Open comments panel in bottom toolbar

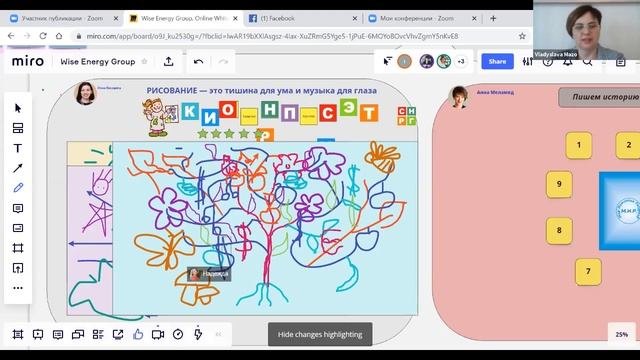[58, 334]
